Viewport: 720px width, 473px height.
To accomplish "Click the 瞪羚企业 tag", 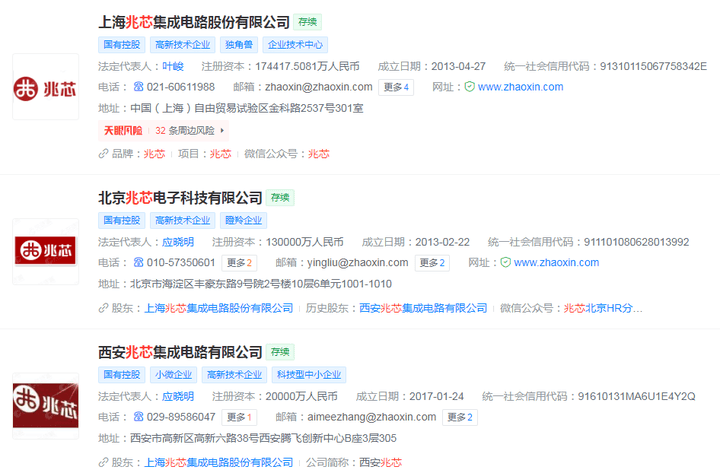I will pos(243,220).
